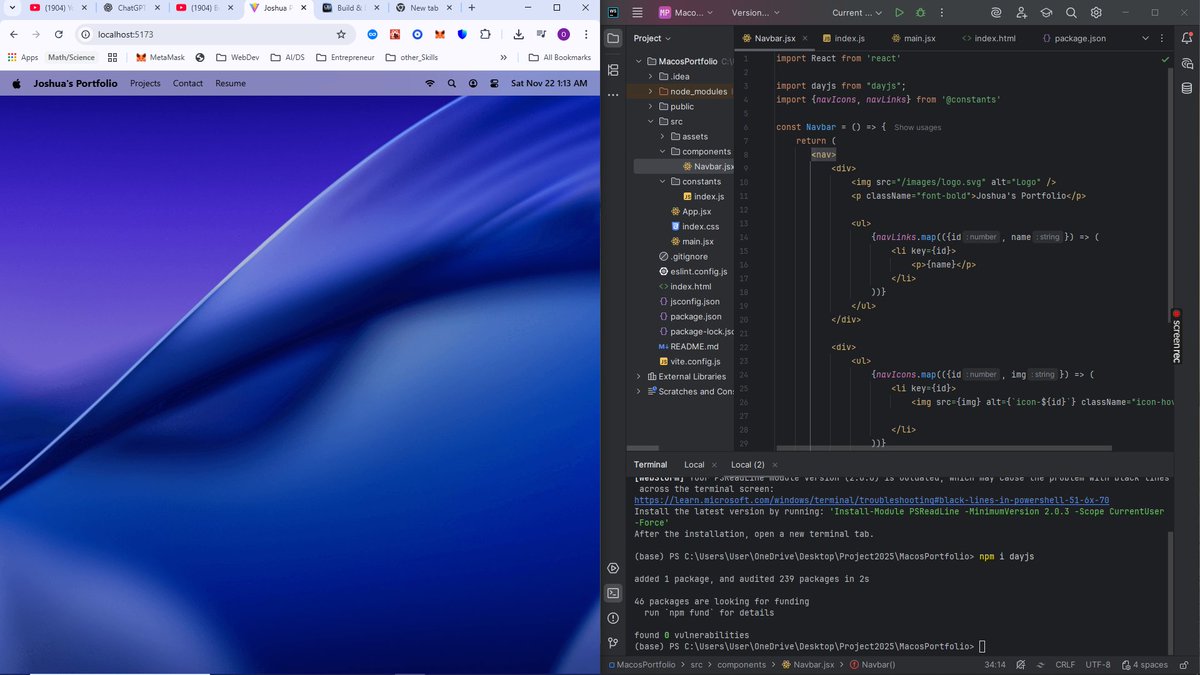Click the Wi-Fi icon in portfolio navbar

click(x=430, y=83)
